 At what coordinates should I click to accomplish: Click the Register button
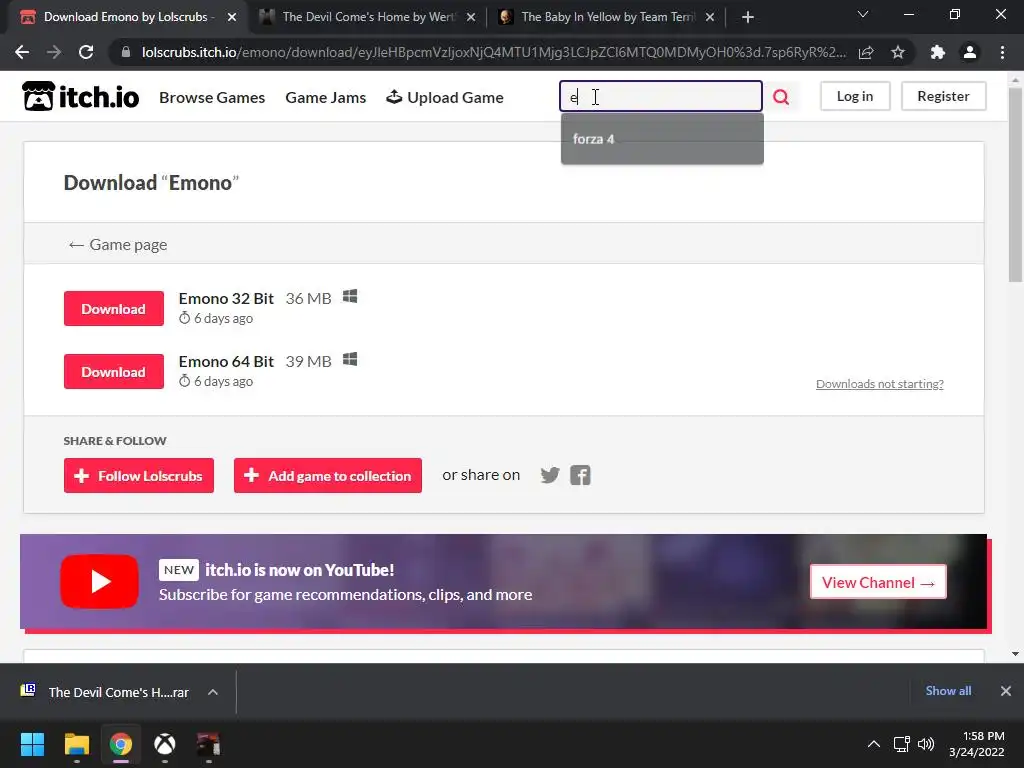[x=943, y=96]
